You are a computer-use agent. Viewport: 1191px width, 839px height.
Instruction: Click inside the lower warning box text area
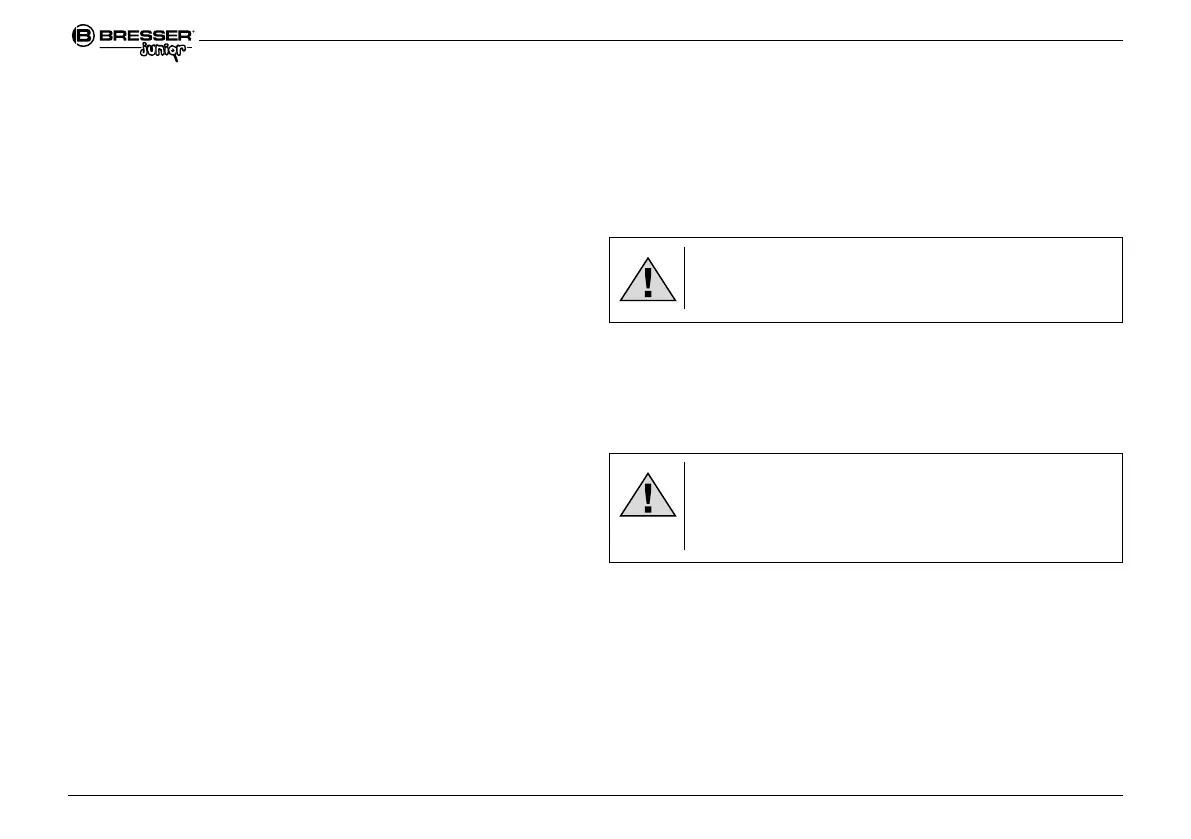coord(900,507)
